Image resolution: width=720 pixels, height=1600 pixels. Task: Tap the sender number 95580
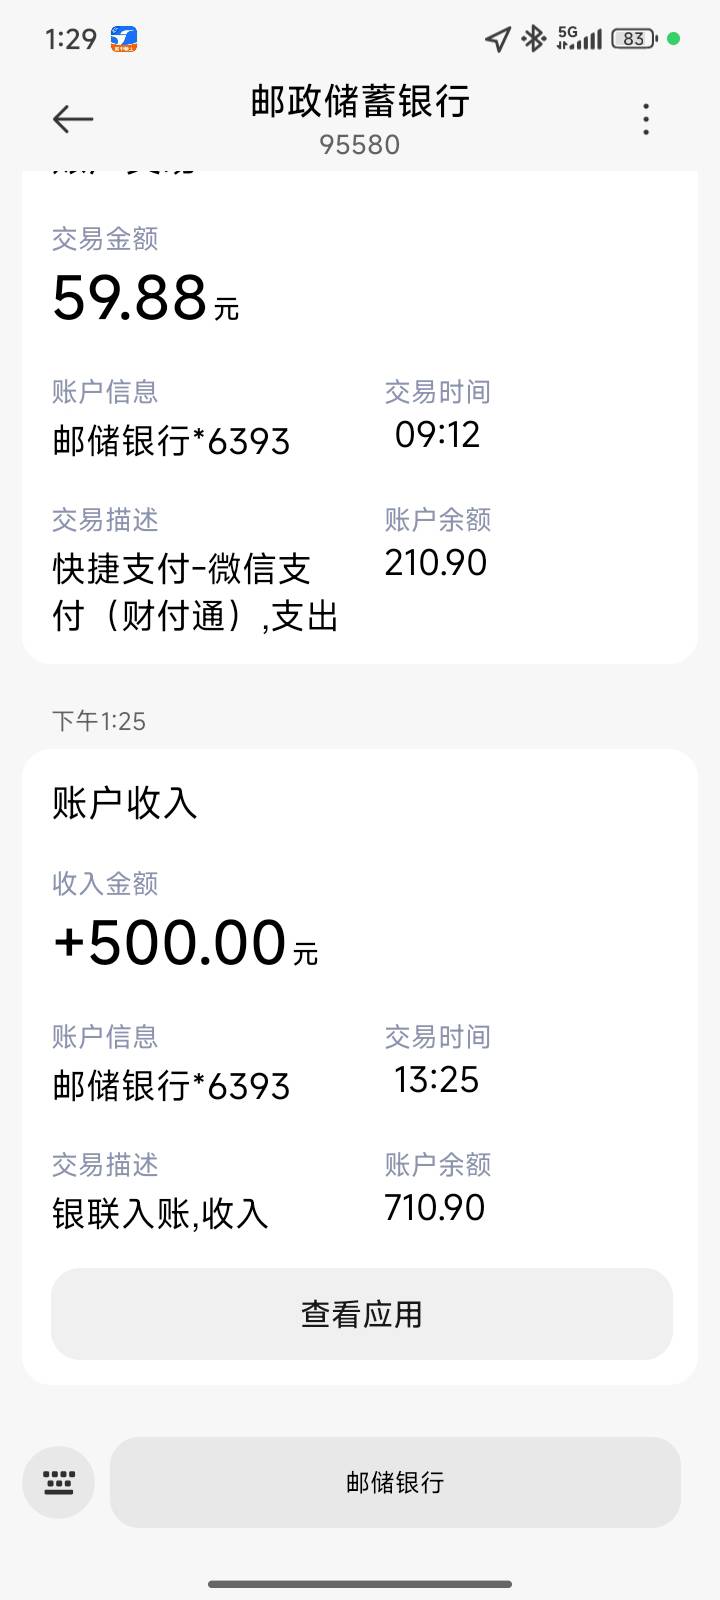(x=360, y=145)
